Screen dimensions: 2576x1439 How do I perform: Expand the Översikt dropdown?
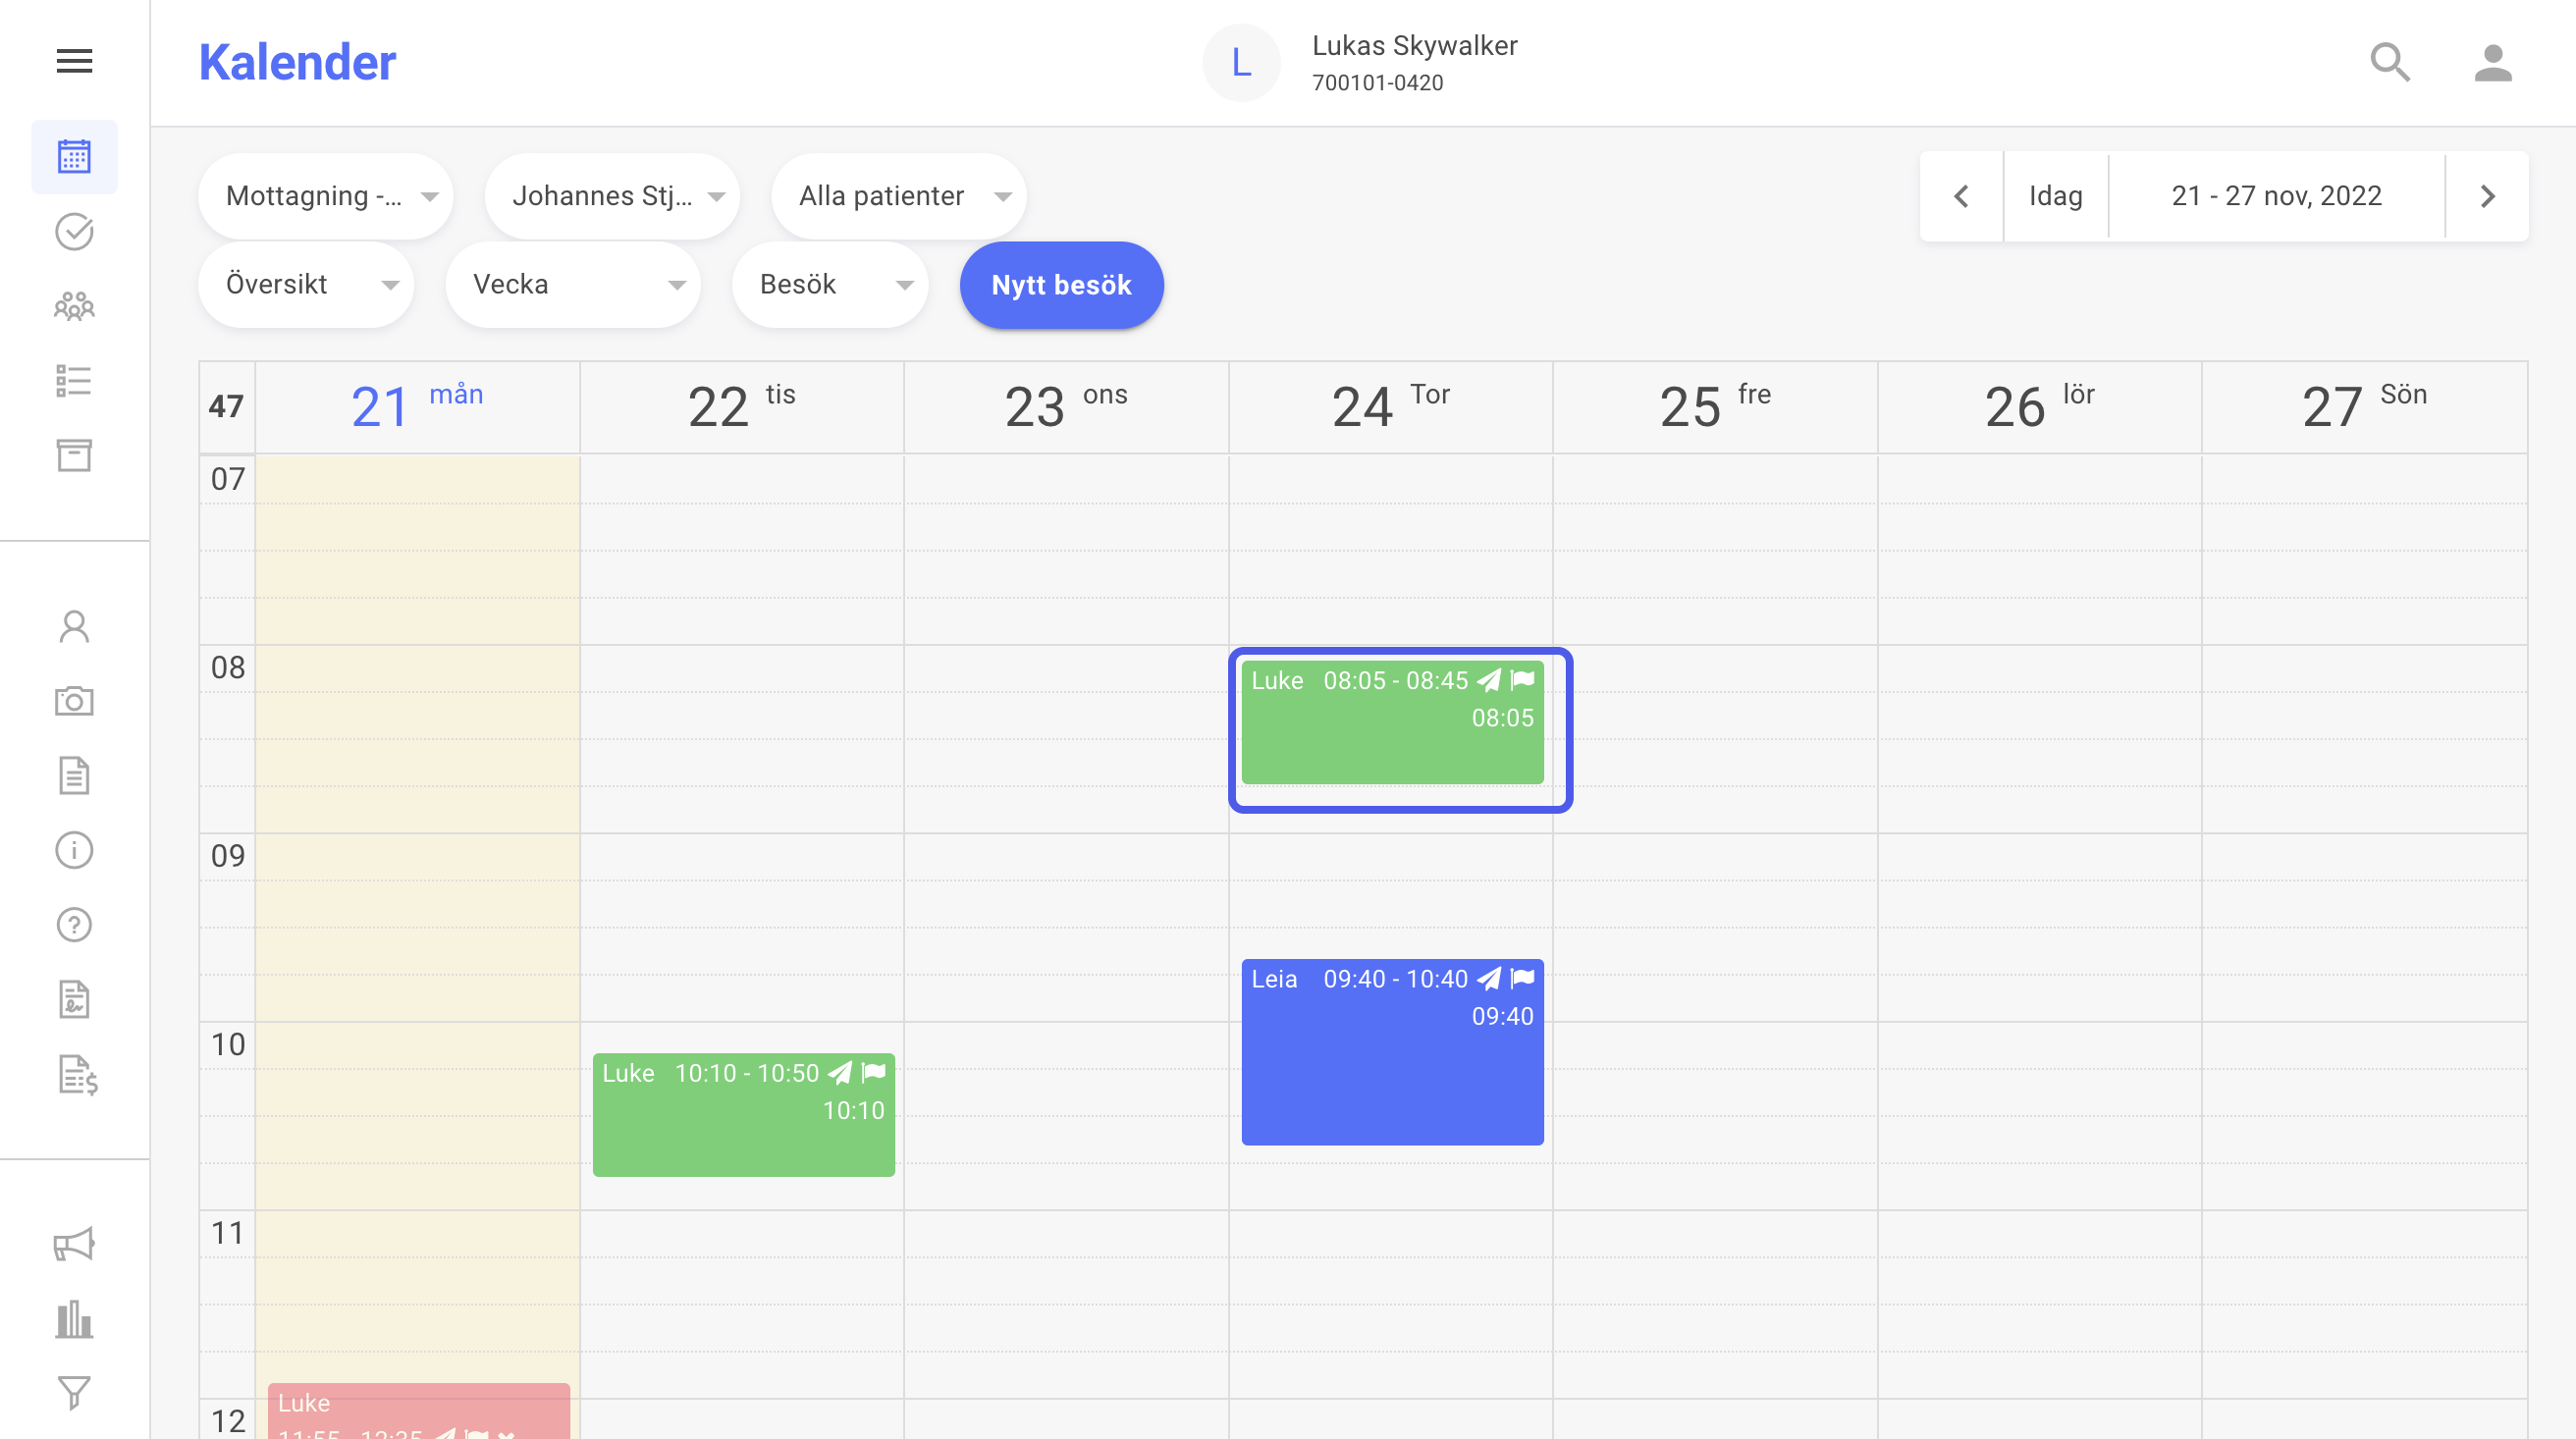click(306, 285)
